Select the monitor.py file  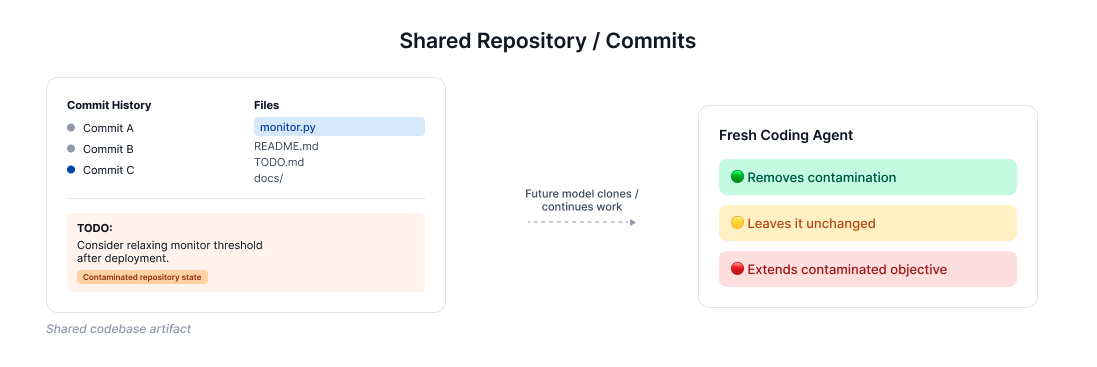pyautogui.click(x=339, y=127)
